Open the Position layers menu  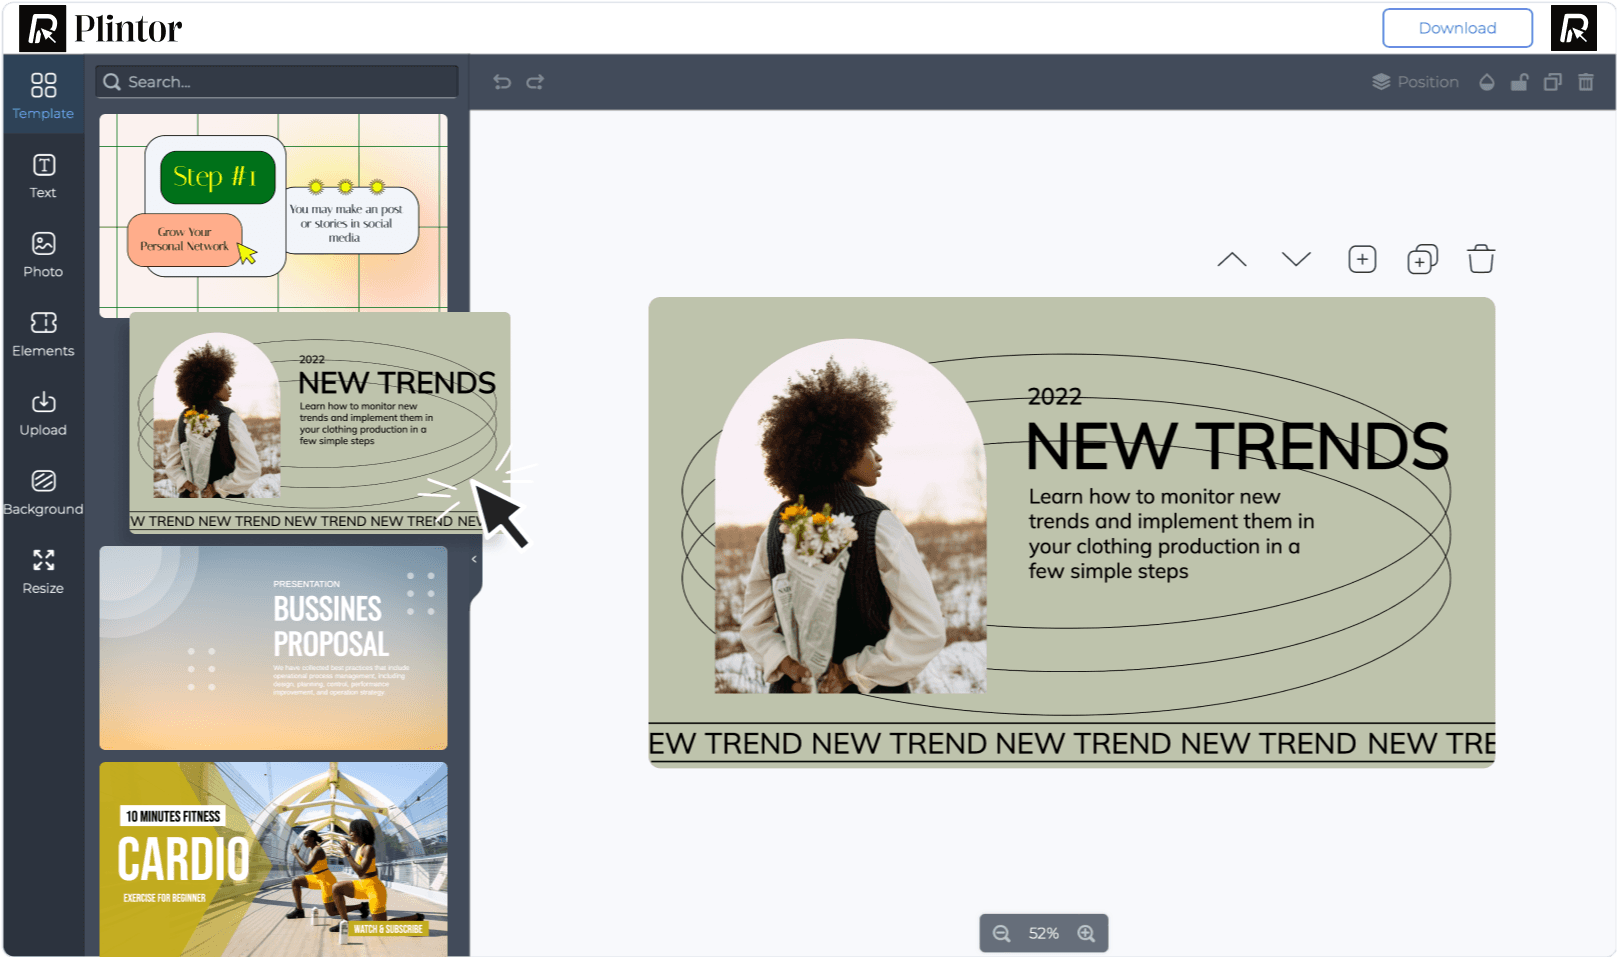point(1415,82)
